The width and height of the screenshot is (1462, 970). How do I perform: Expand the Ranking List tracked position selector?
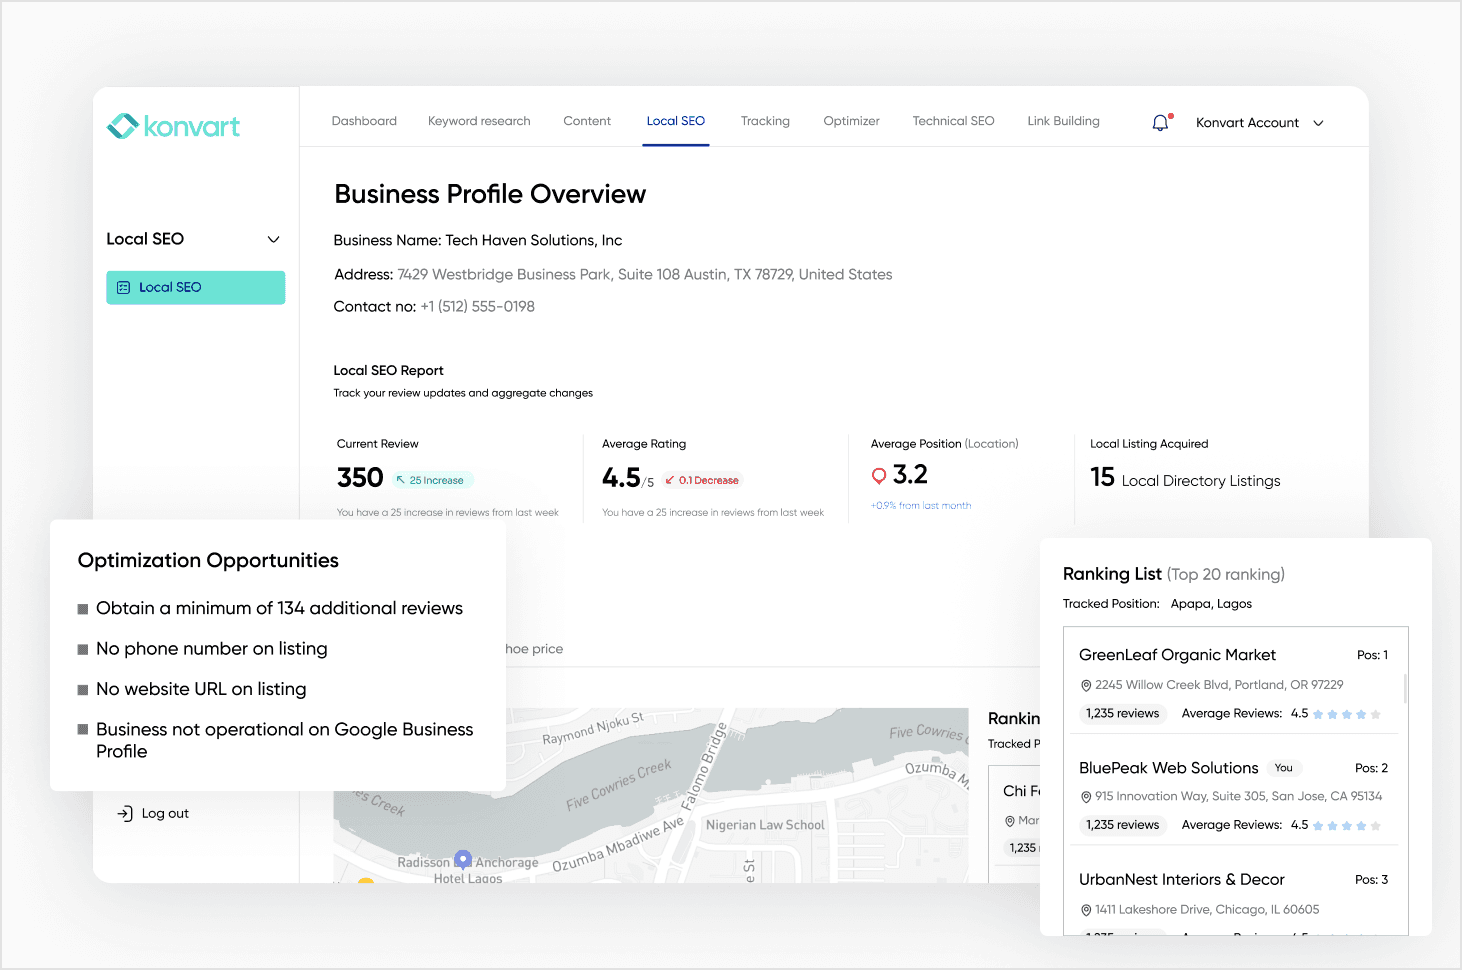1211,603
